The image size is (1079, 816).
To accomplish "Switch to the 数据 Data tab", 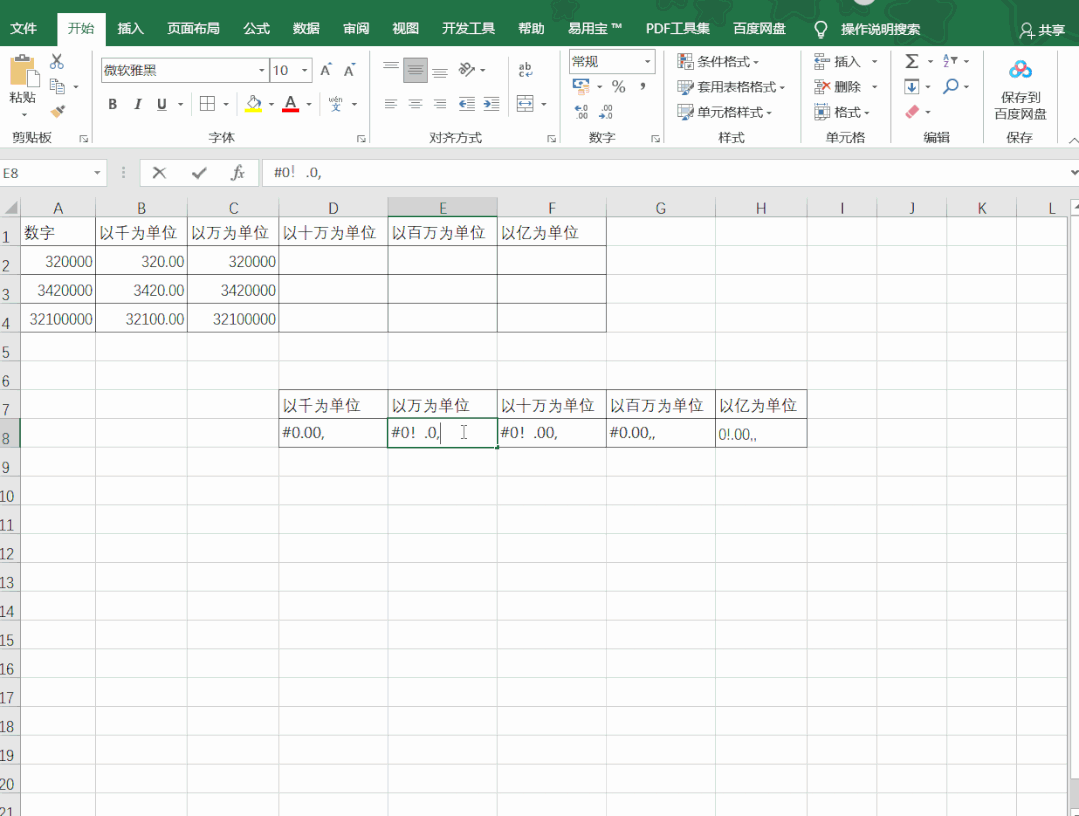I will click(x=306, y=29).
